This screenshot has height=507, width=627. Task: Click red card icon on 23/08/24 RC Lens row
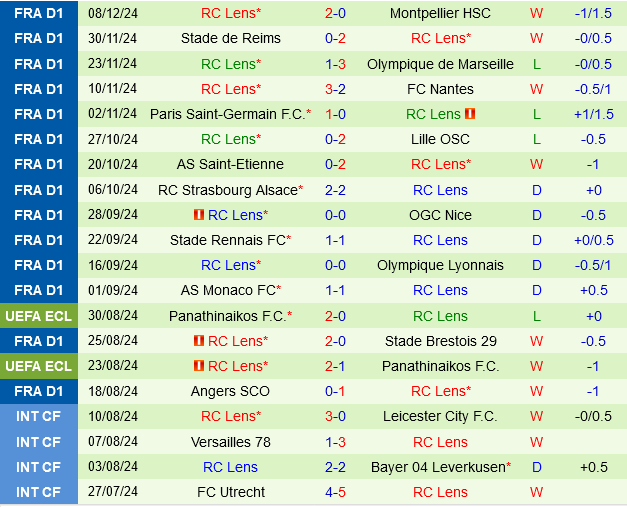tap(199, 366)
